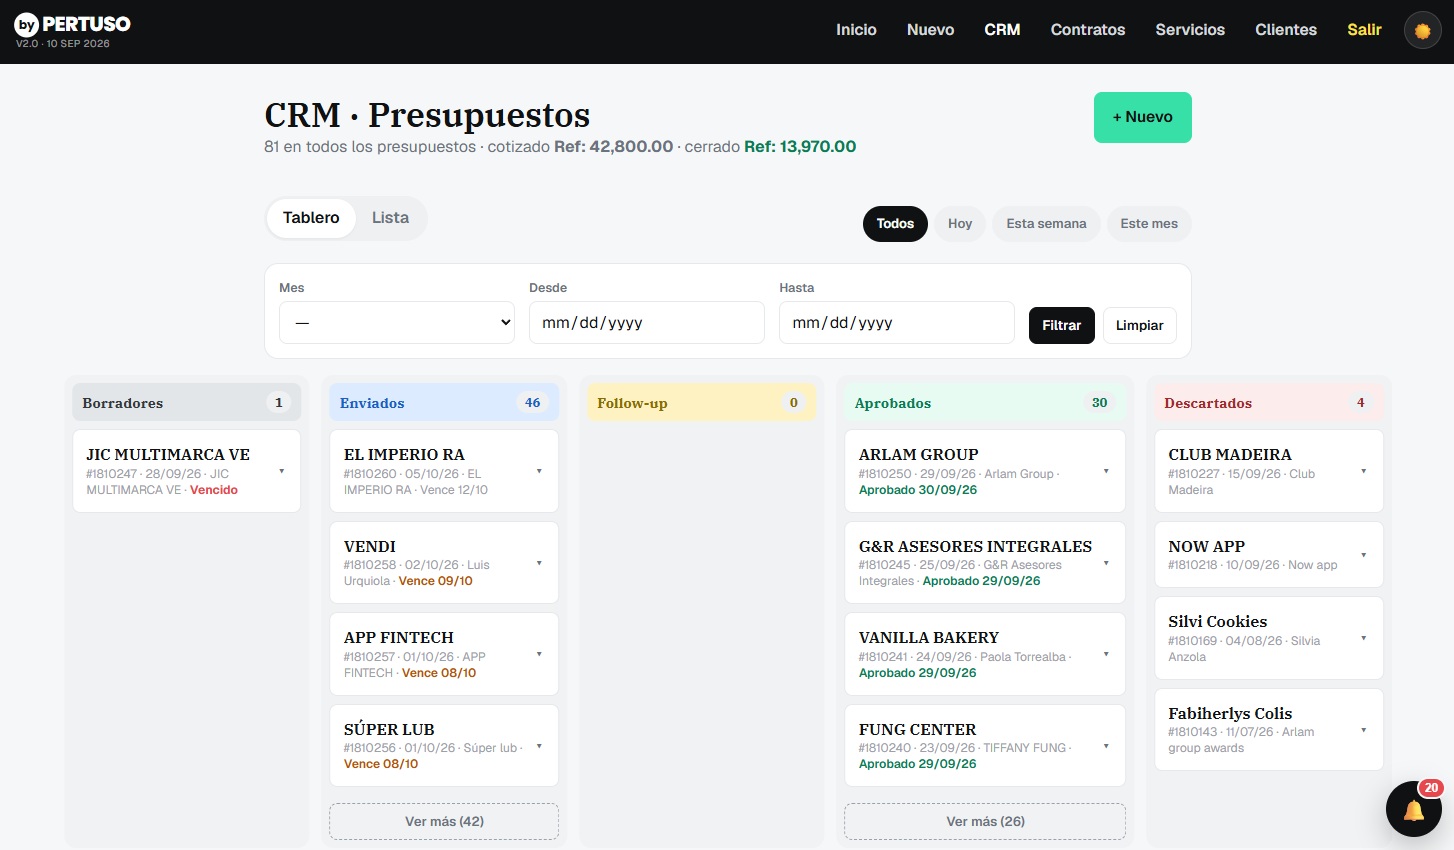Select the Este mes quick filter
Screen dimensions: 1454x850
[1149, 224]
